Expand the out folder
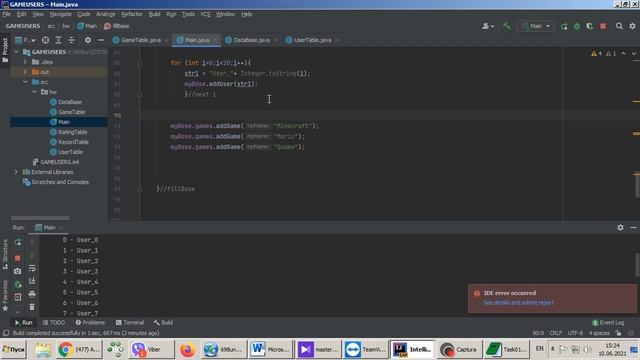This screenshot has width=640, height=360. pos(25,72)
